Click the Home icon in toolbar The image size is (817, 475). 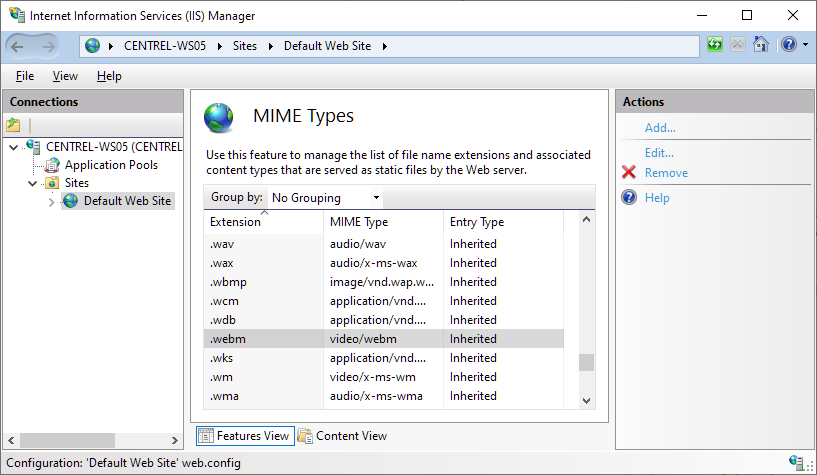[761, 45]
